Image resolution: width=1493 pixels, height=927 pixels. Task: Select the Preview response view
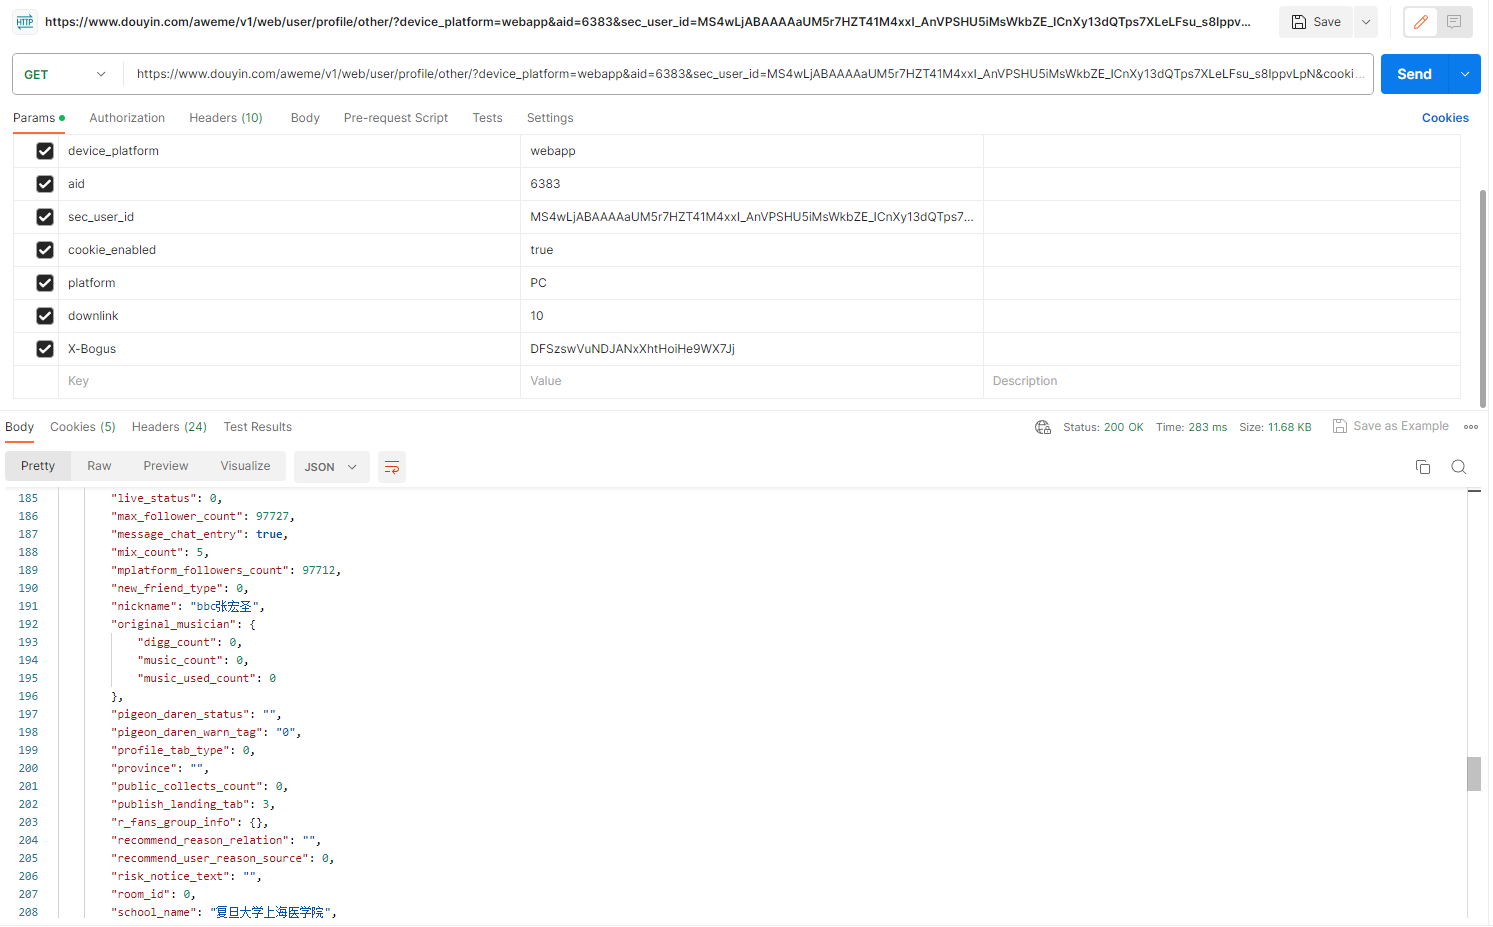click(165, 465)
